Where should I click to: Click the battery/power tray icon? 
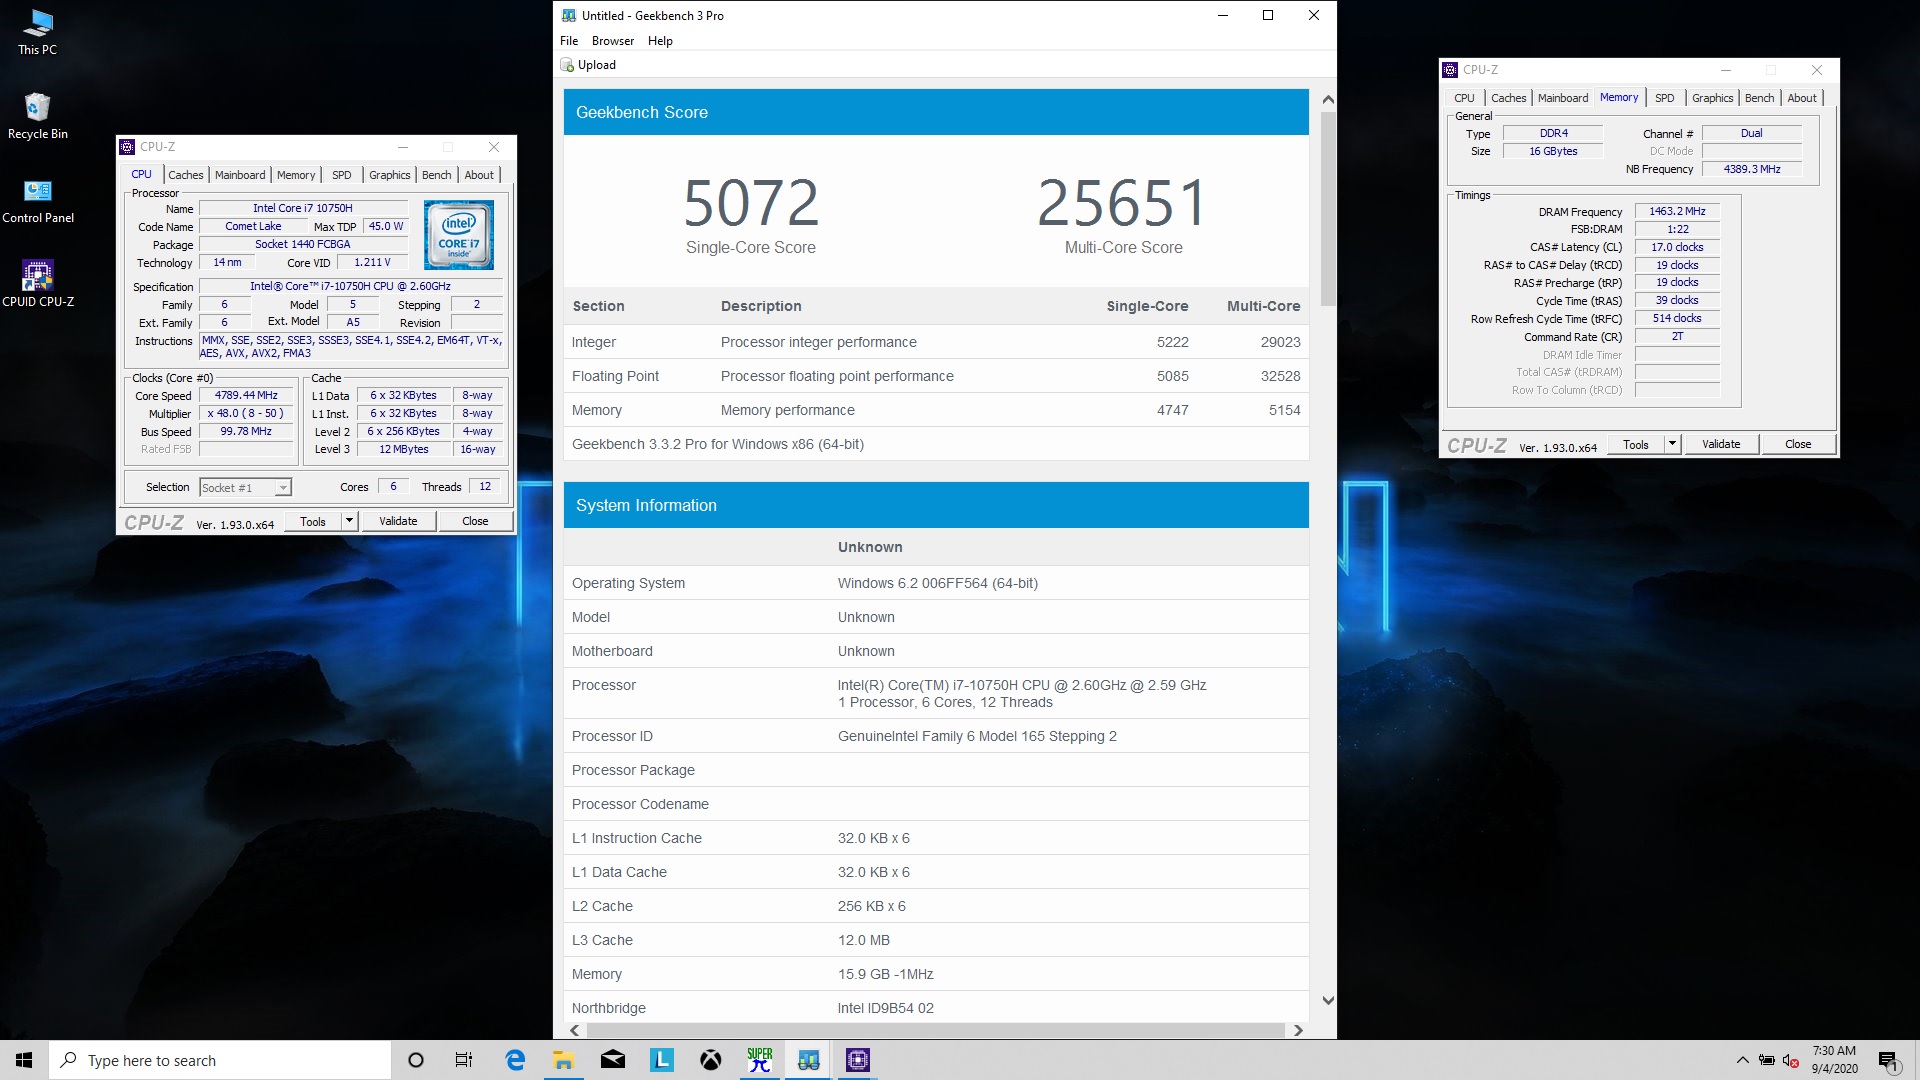1767,1060
